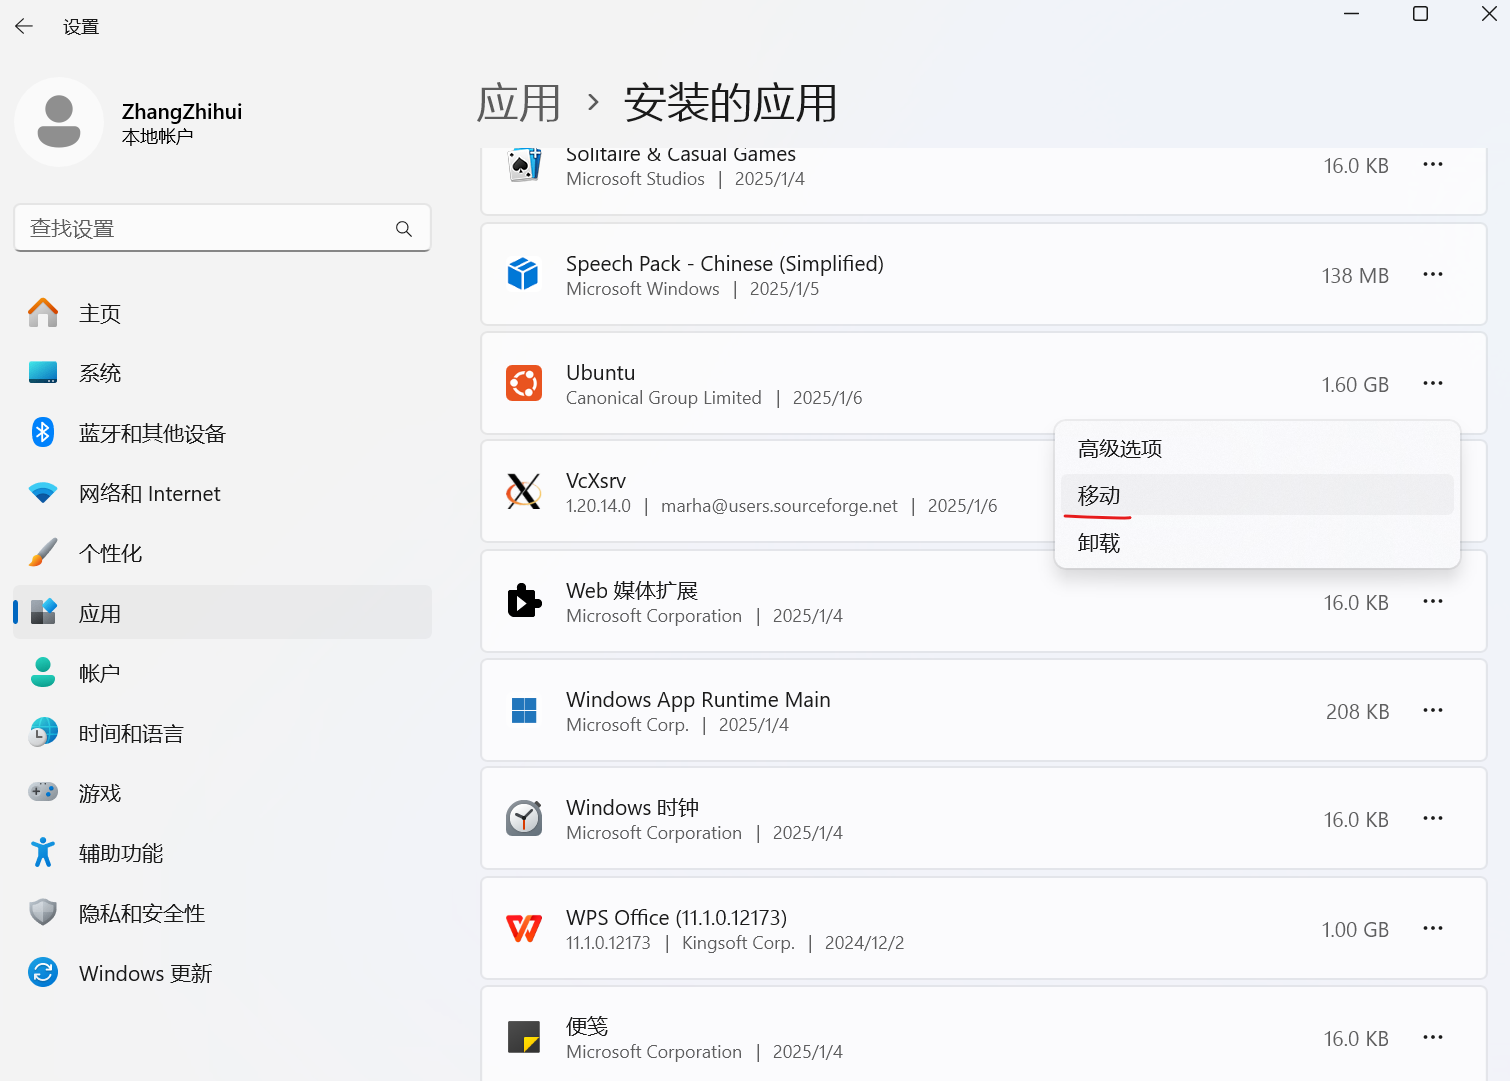The image size is (1510, 1081).
Task: Focus the 查找设置 search field
Action: click(222, 228)
